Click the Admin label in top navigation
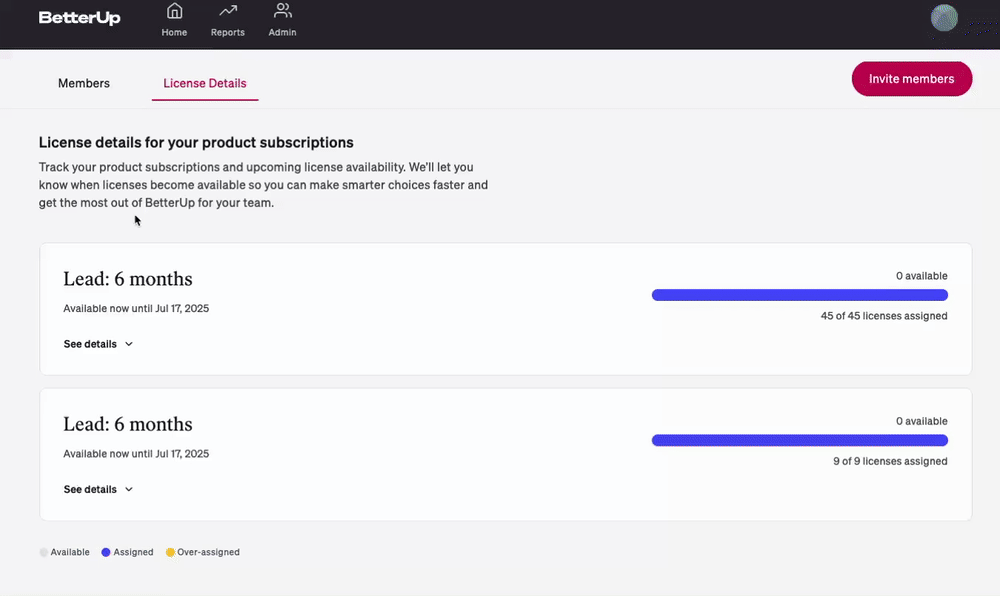 pos(283,33)
